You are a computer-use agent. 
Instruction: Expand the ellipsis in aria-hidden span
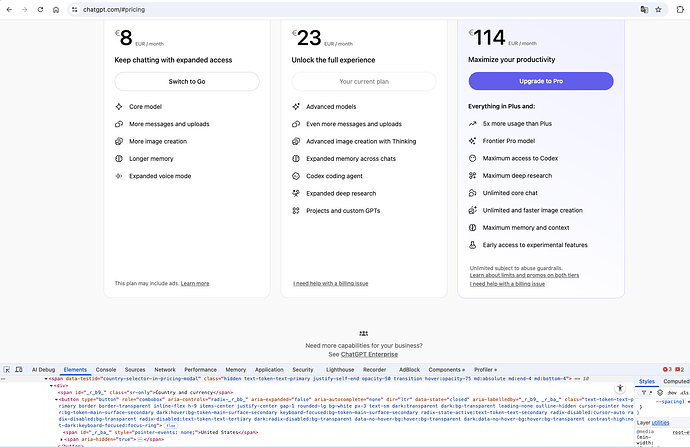pyautogui.click(x=139, y=439)
